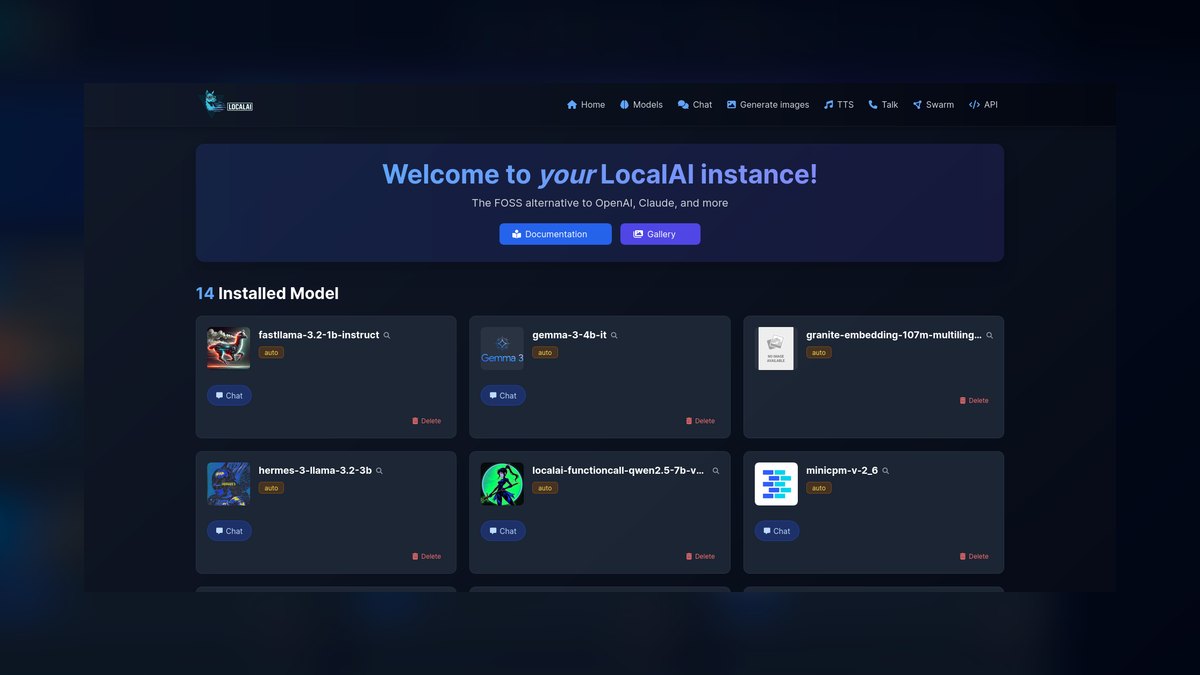
Task: Click the minicpm-v-2_6 model thumbnail
Action: click(x=776, y=484)
